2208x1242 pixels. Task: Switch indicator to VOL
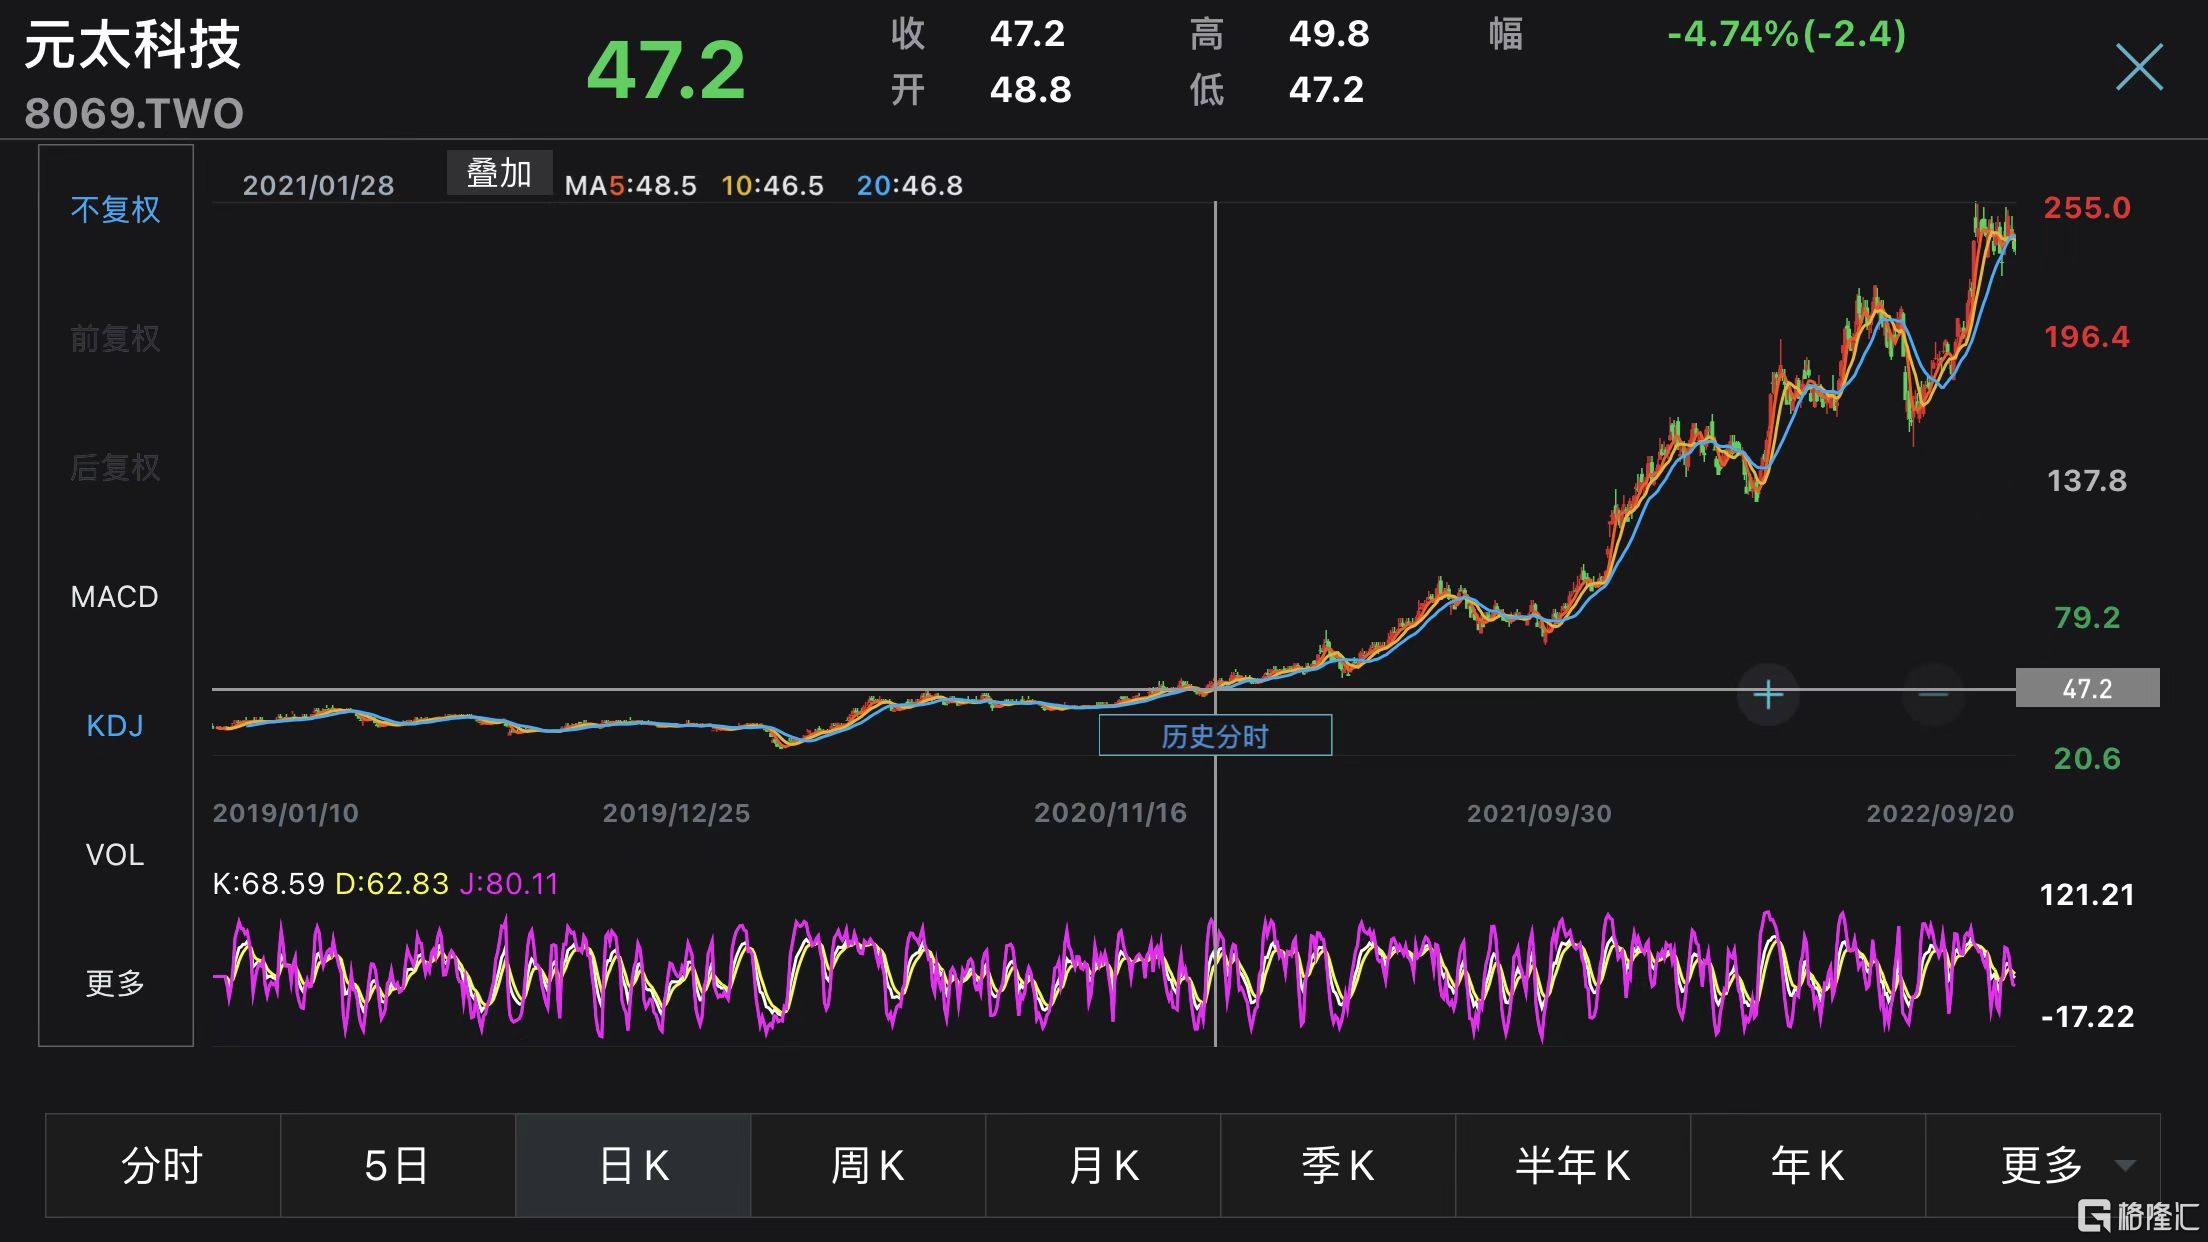[x=115, y=855]
